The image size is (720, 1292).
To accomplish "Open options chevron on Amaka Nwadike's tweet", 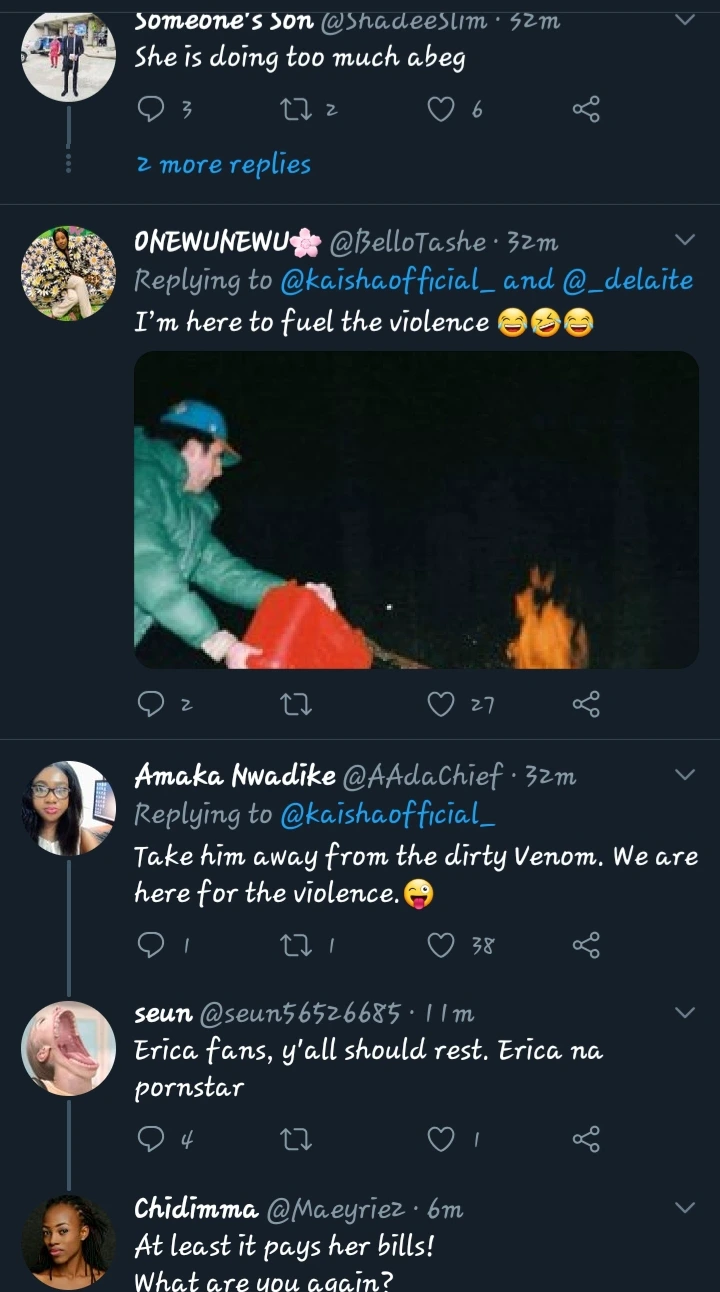I will 685,775.
